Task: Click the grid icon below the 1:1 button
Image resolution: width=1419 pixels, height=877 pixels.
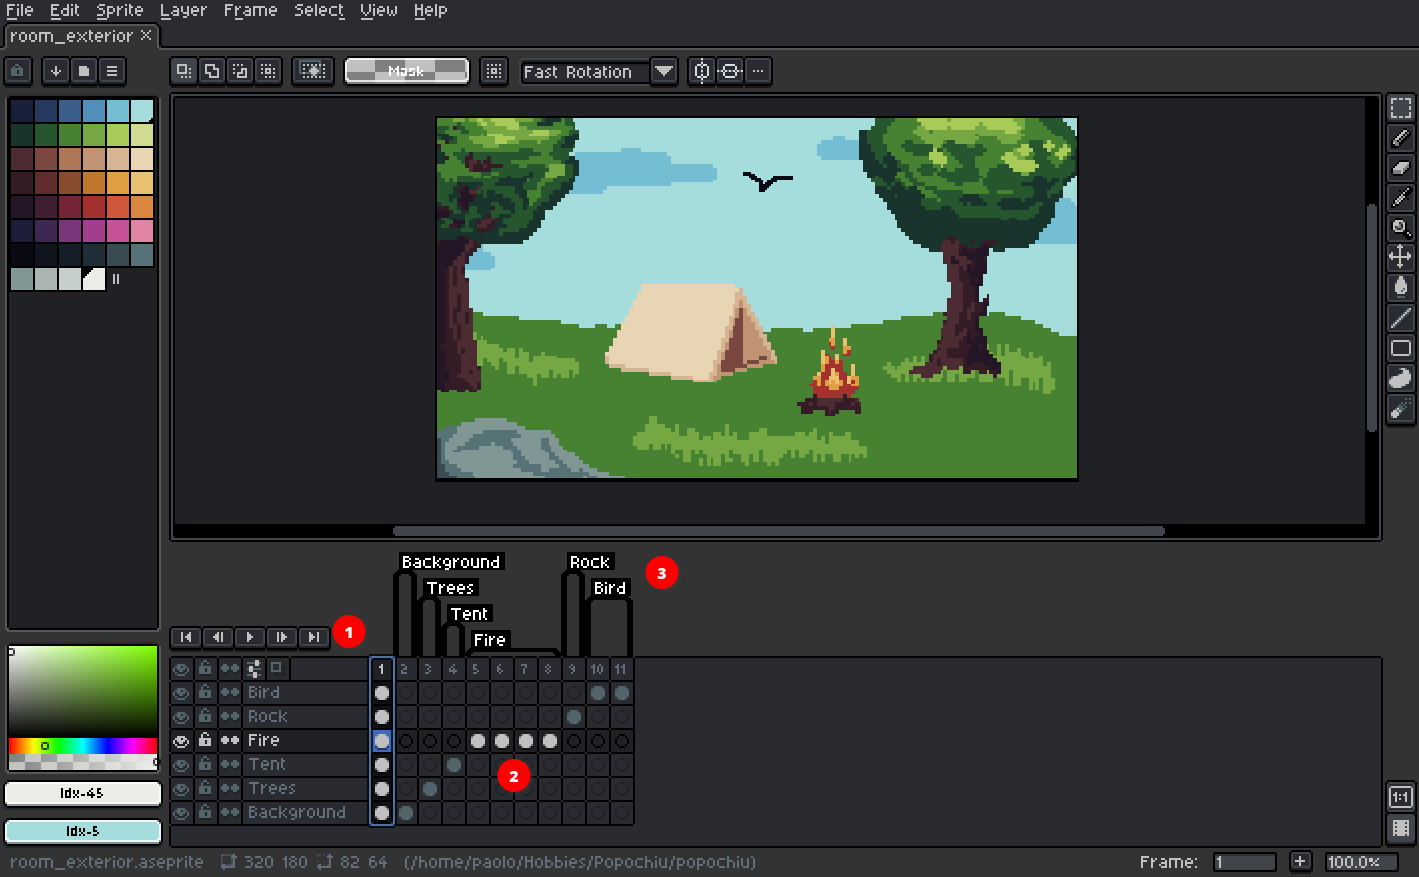Action: (1400, 828)
